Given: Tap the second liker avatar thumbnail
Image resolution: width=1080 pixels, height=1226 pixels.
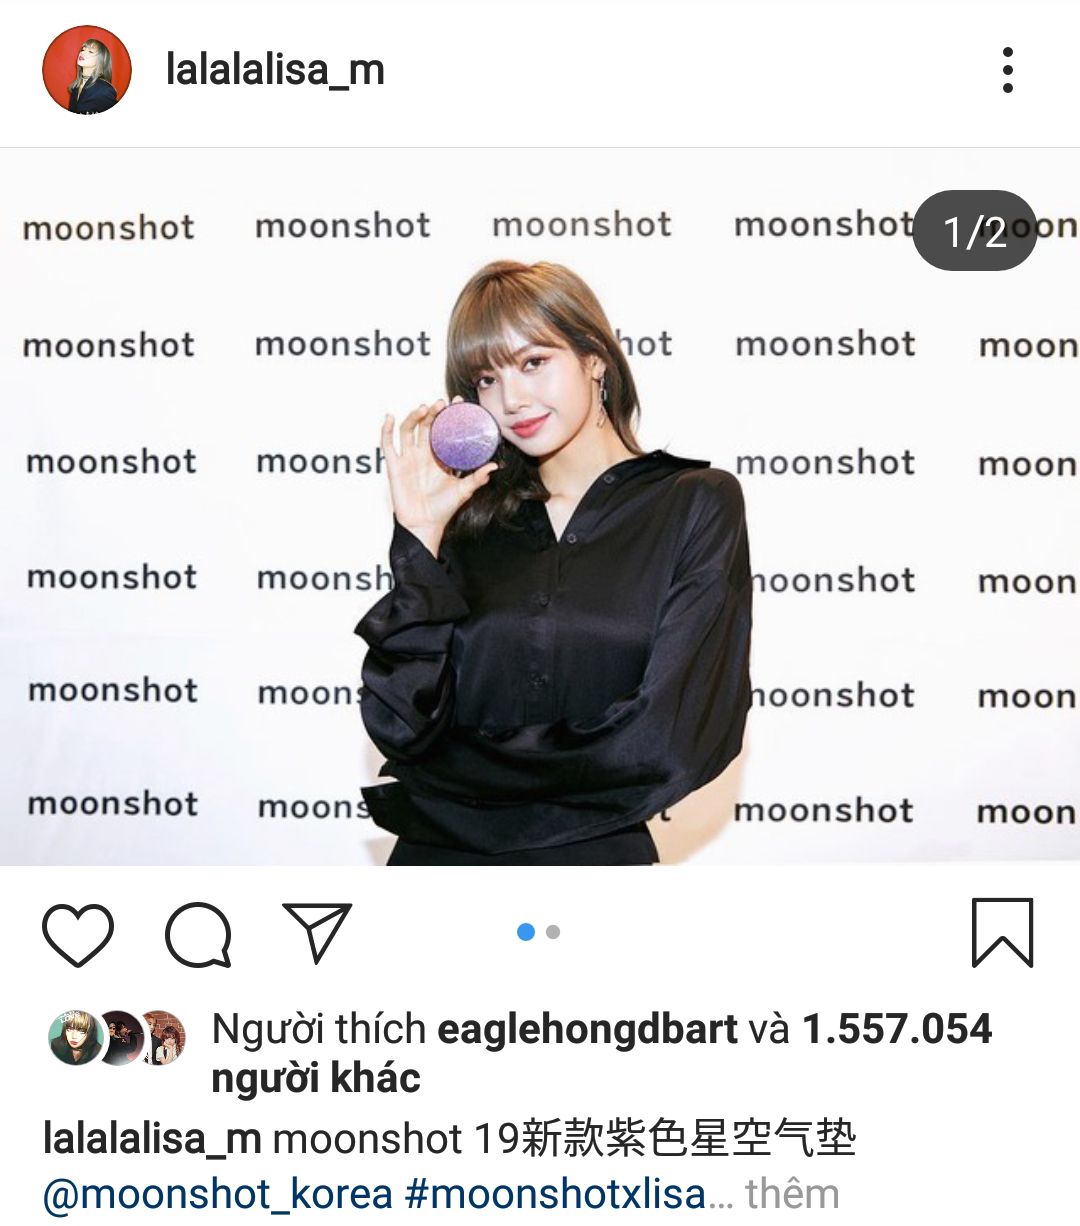Looking at the screenshot, I should (x=120, y=1038).
